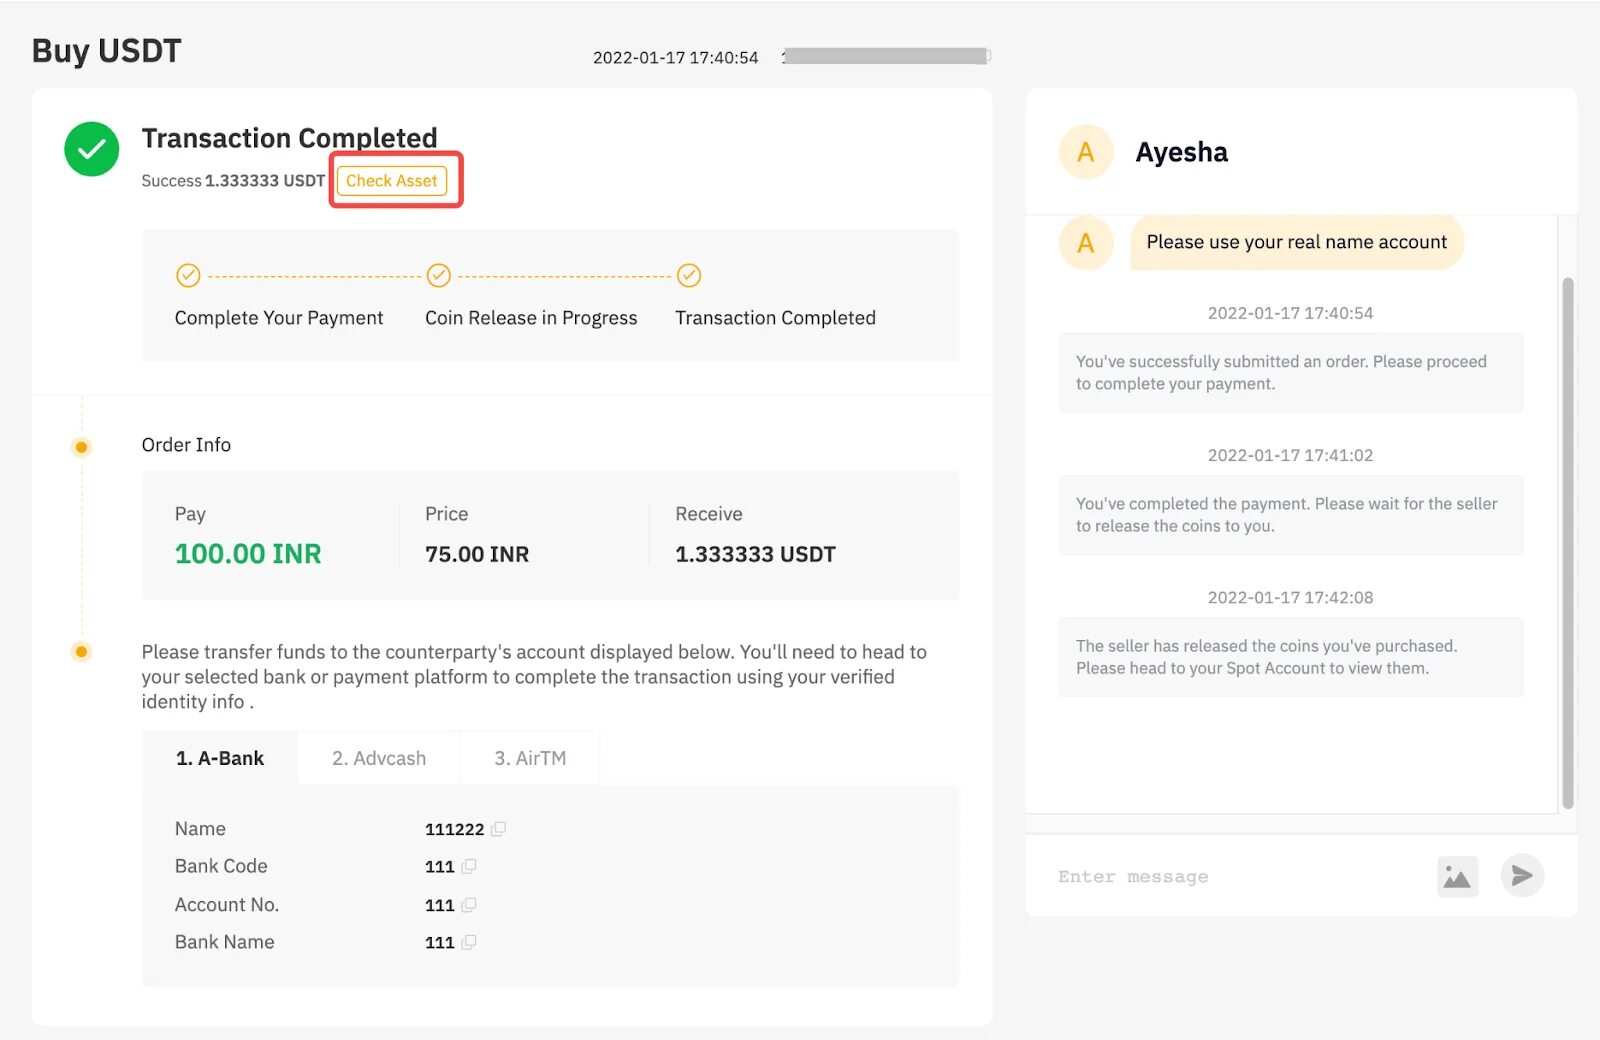Image resolution: width=1600 pixels, height=1040 pixels.
Task: Click the Buy USDT page title
Action: point(107,51)
